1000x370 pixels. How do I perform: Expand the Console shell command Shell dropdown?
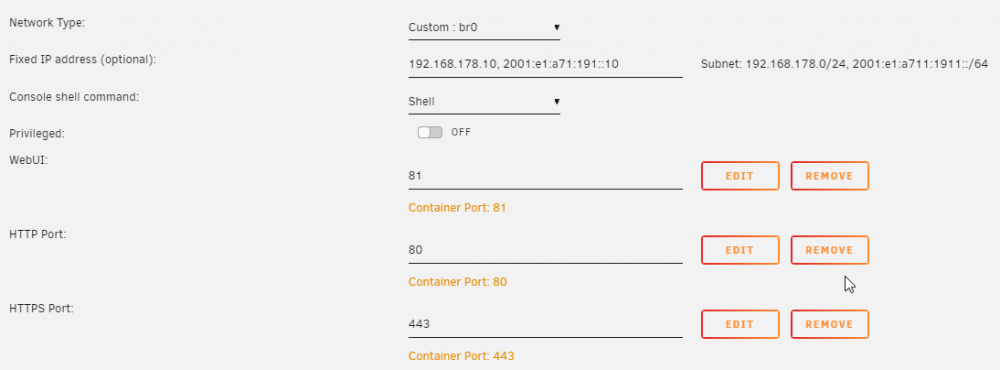pyautogui.click(x=484, y=101)
